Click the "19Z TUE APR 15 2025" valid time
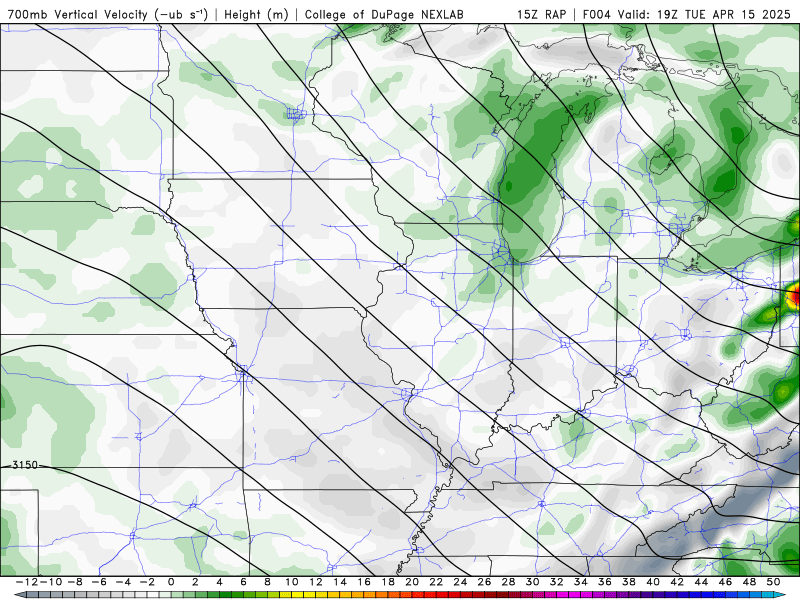This screenshot has width=800, height=600. click(723, 14)
